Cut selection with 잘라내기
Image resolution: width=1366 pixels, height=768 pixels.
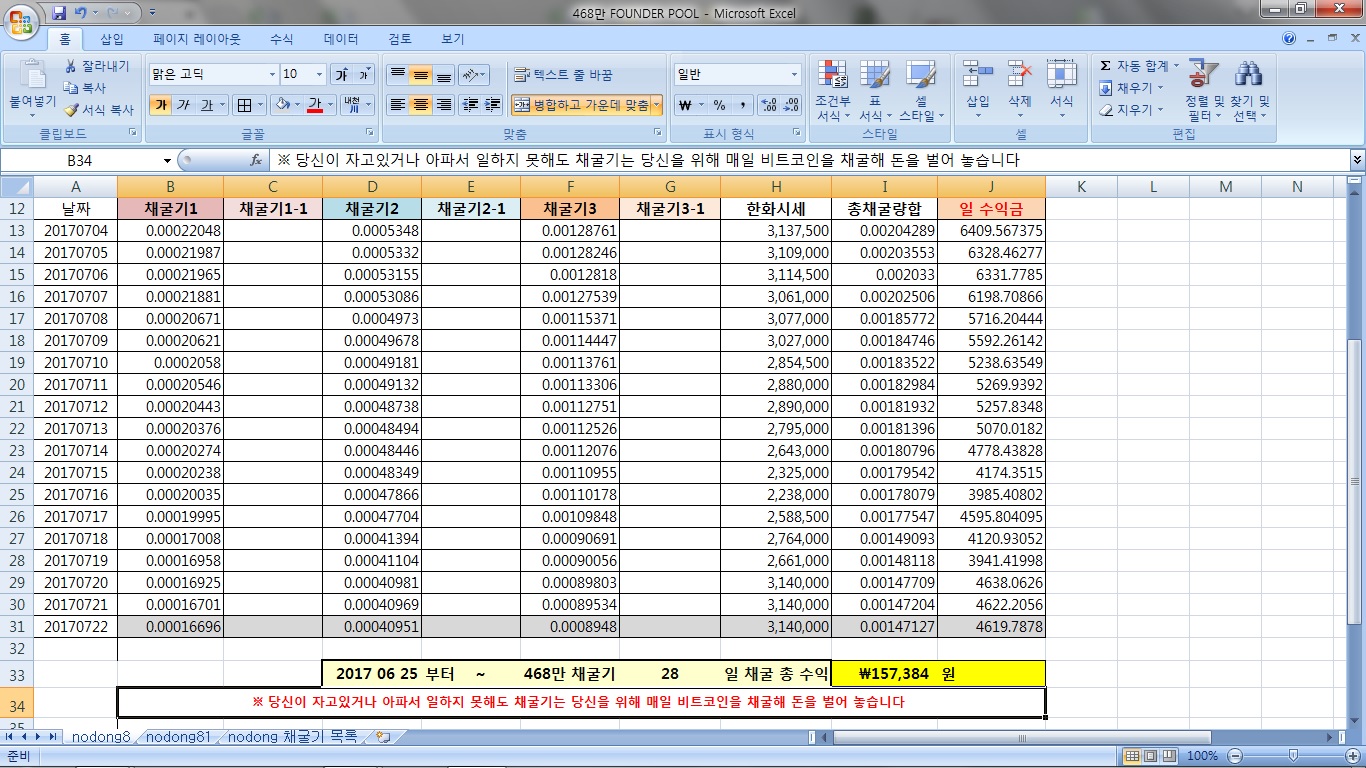pyautogui.click(x=97, y=66)
